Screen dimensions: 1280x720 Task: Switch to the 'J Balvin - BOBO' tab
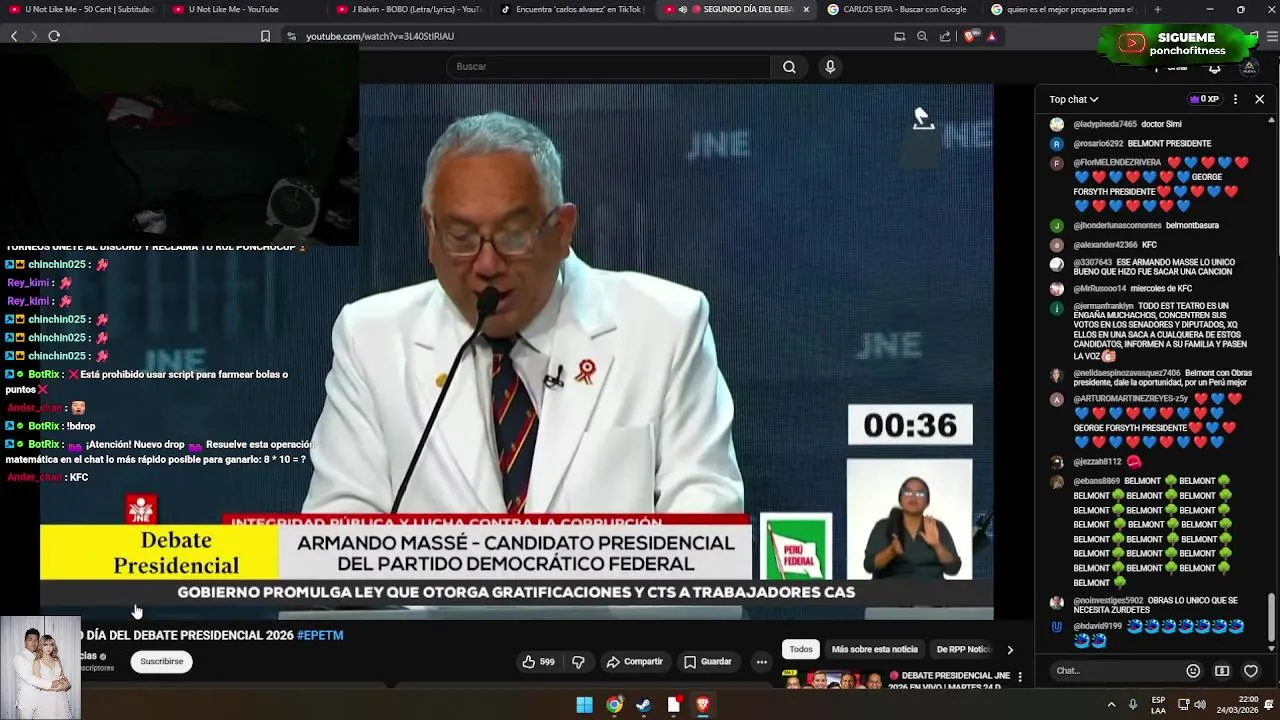coord(410,9)
